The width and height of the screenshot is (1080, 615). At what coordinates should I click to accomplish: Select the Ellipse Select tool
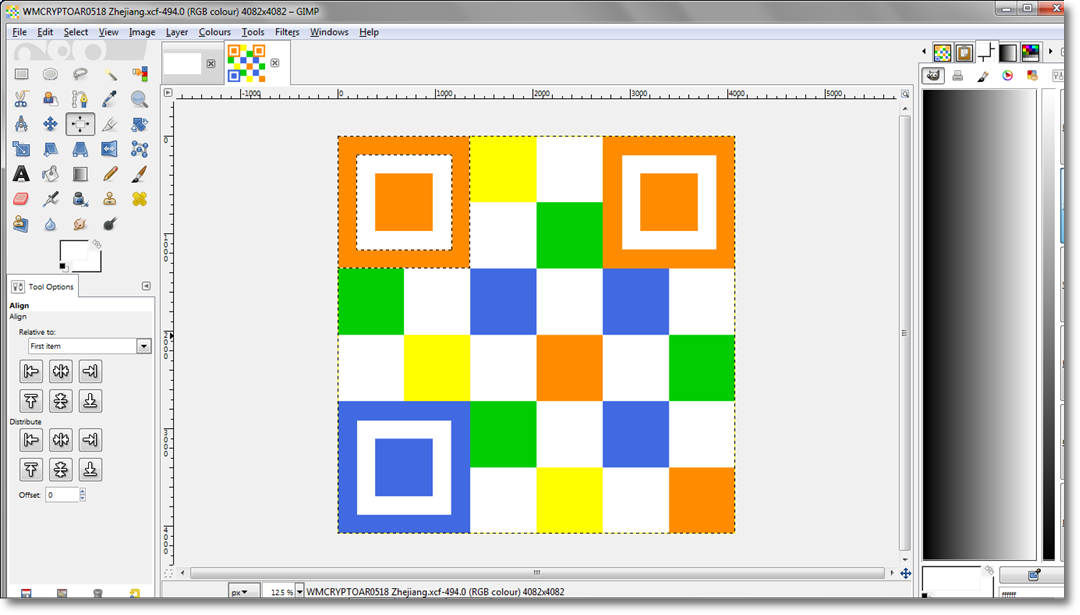click(50, 74)
